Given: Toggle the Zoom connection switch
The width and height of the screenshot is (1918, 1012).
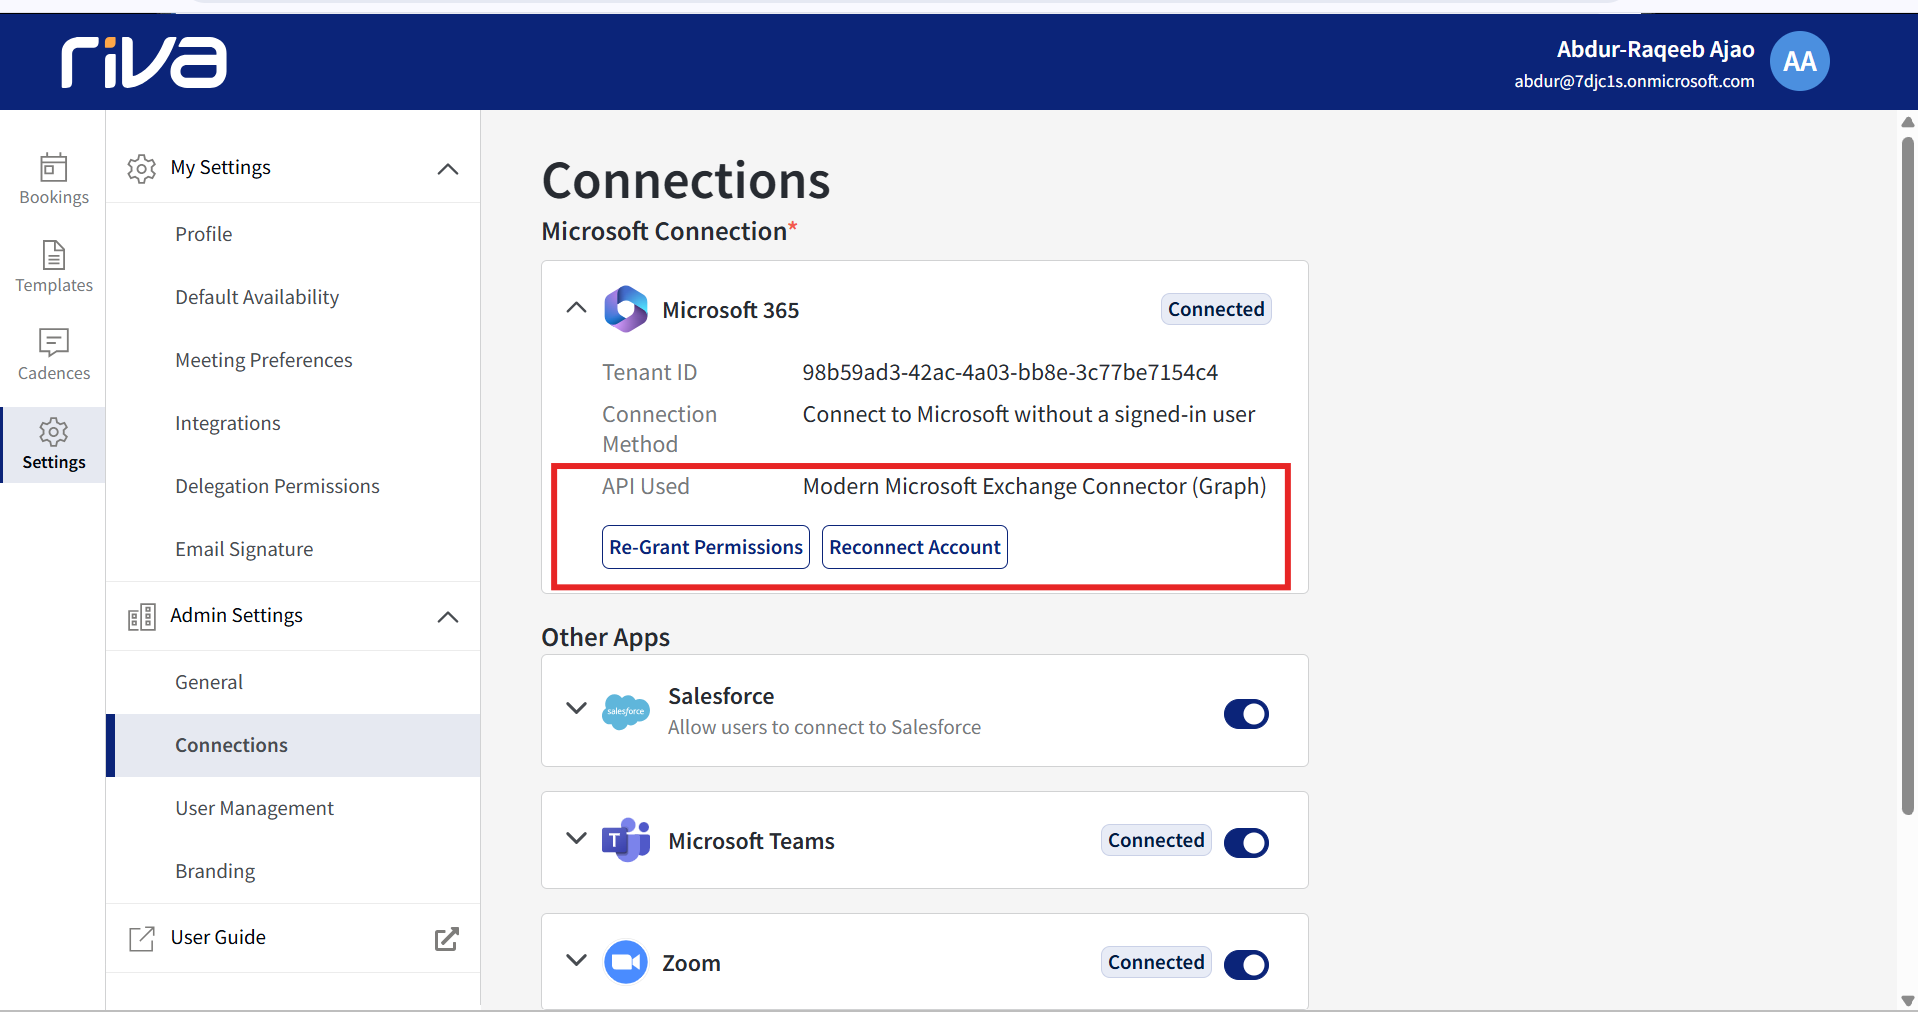Looking at the screenshot, I should [x=1246, y=965].
